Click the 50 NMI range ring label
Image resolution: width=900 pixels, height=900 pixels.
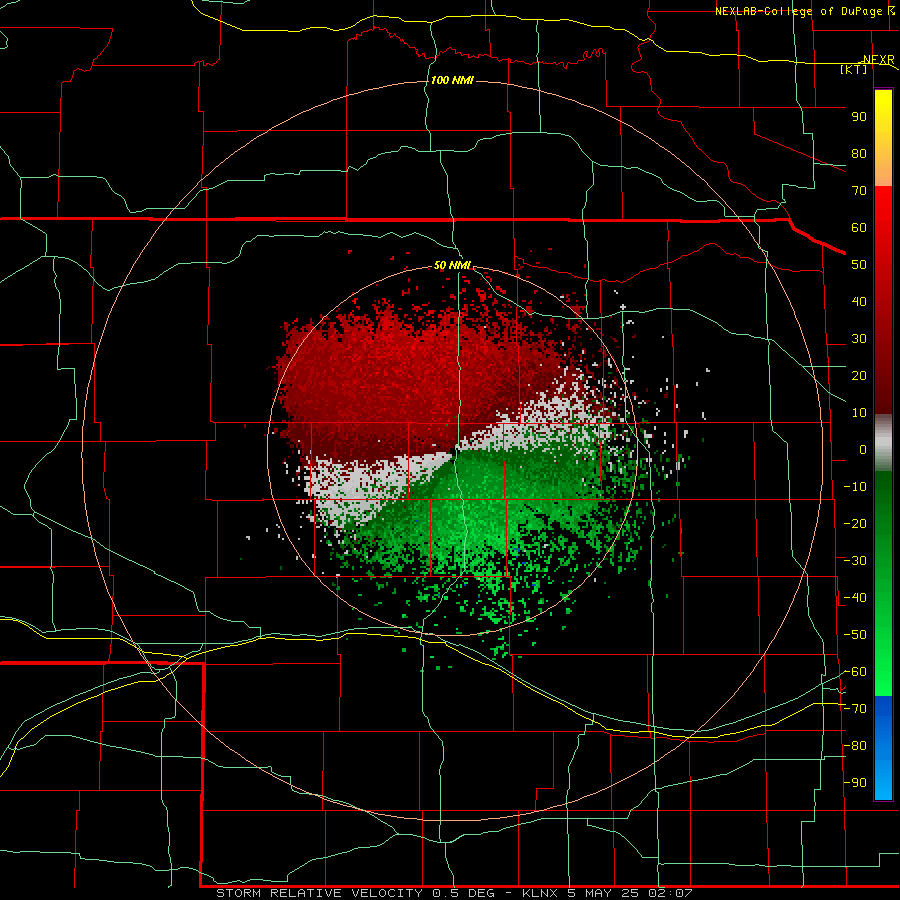pos(452,265)
